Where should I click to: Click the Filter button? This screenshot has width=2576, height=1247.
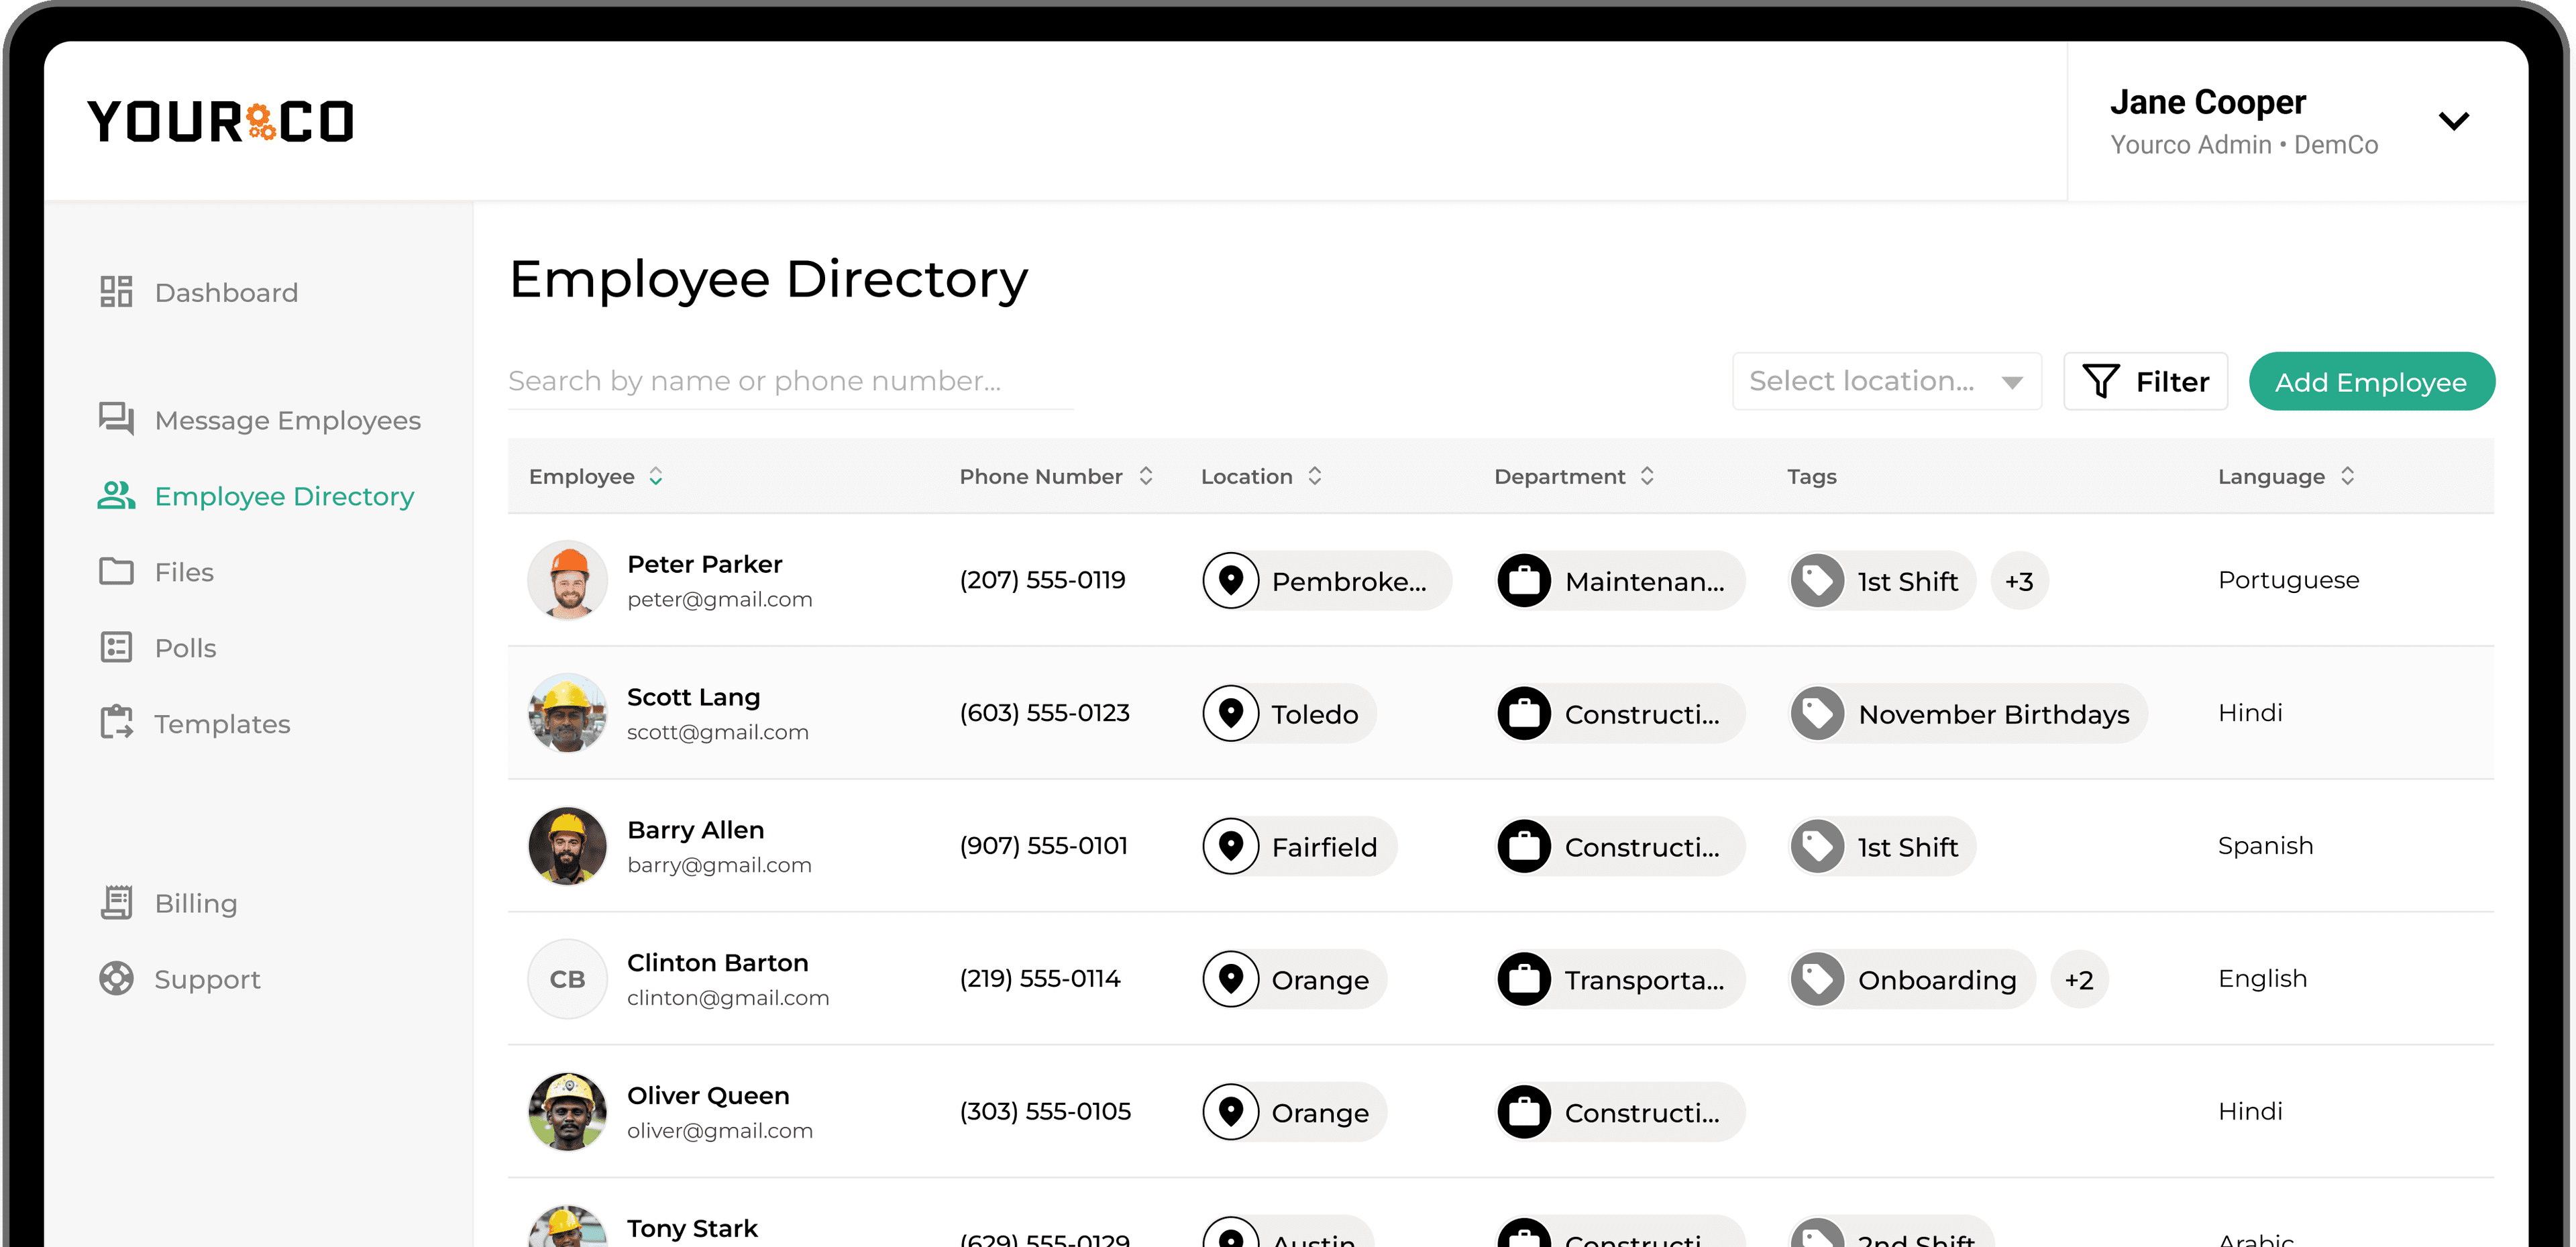(2145, 381)
